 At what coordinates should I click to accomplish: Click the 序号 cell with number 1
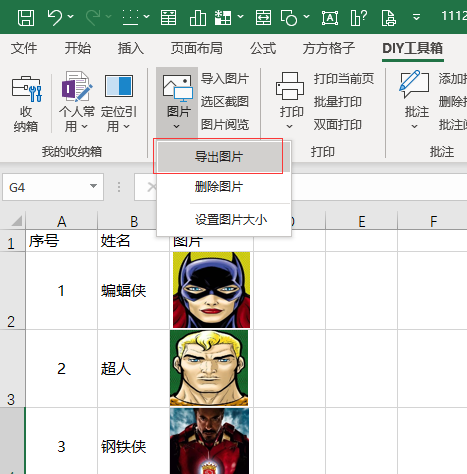coord(61,291)
